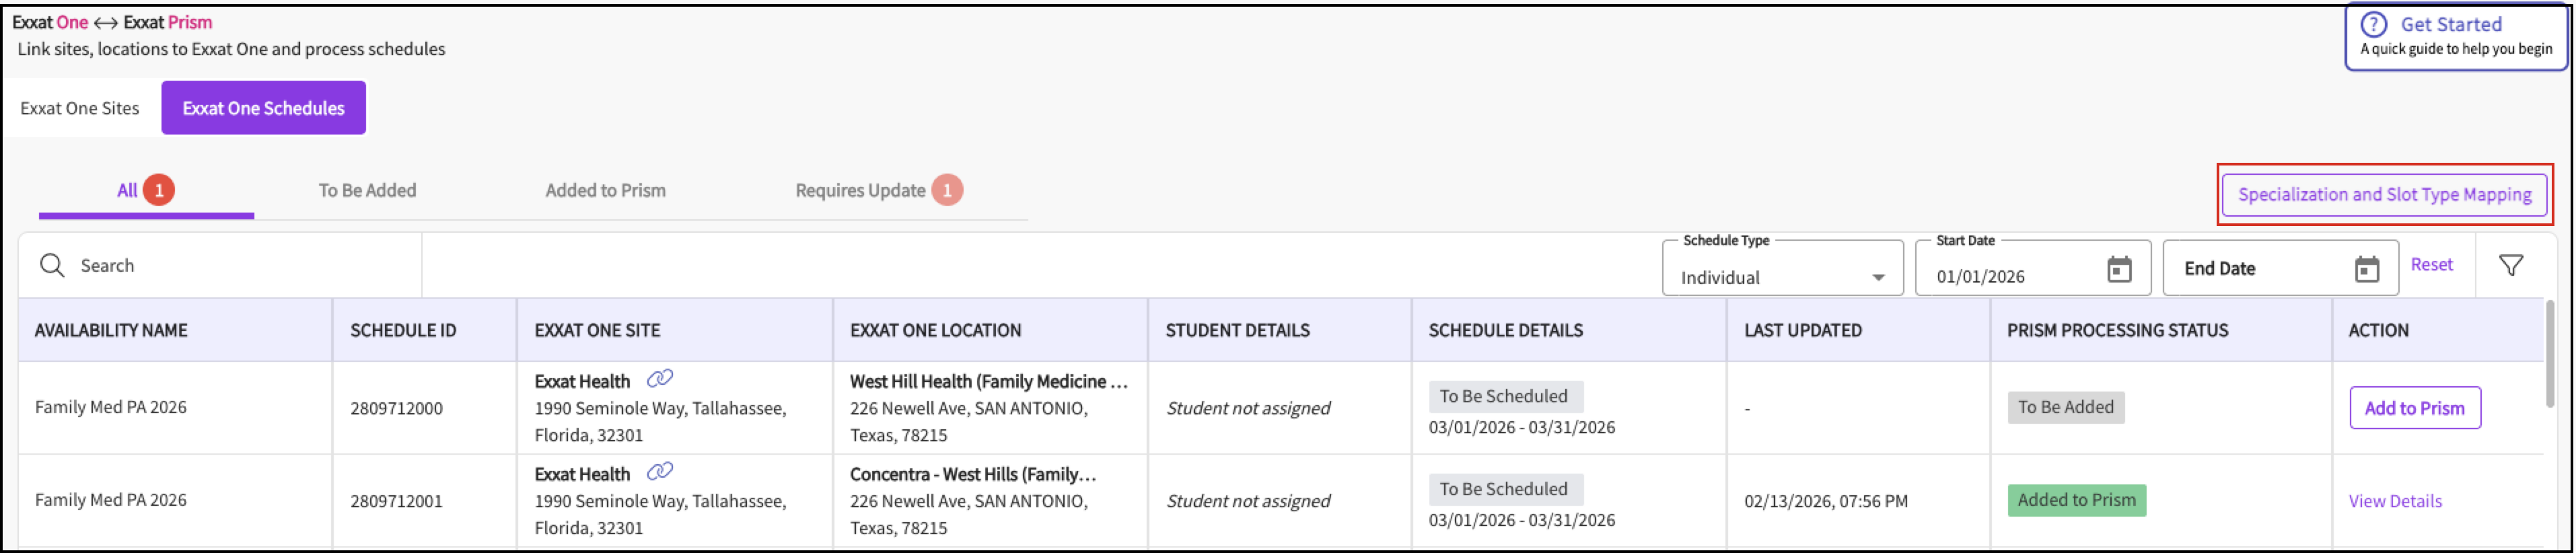Switch to Exxat One Sites tab
Viewport: 2576px width, 553px height.
(80, 108)
